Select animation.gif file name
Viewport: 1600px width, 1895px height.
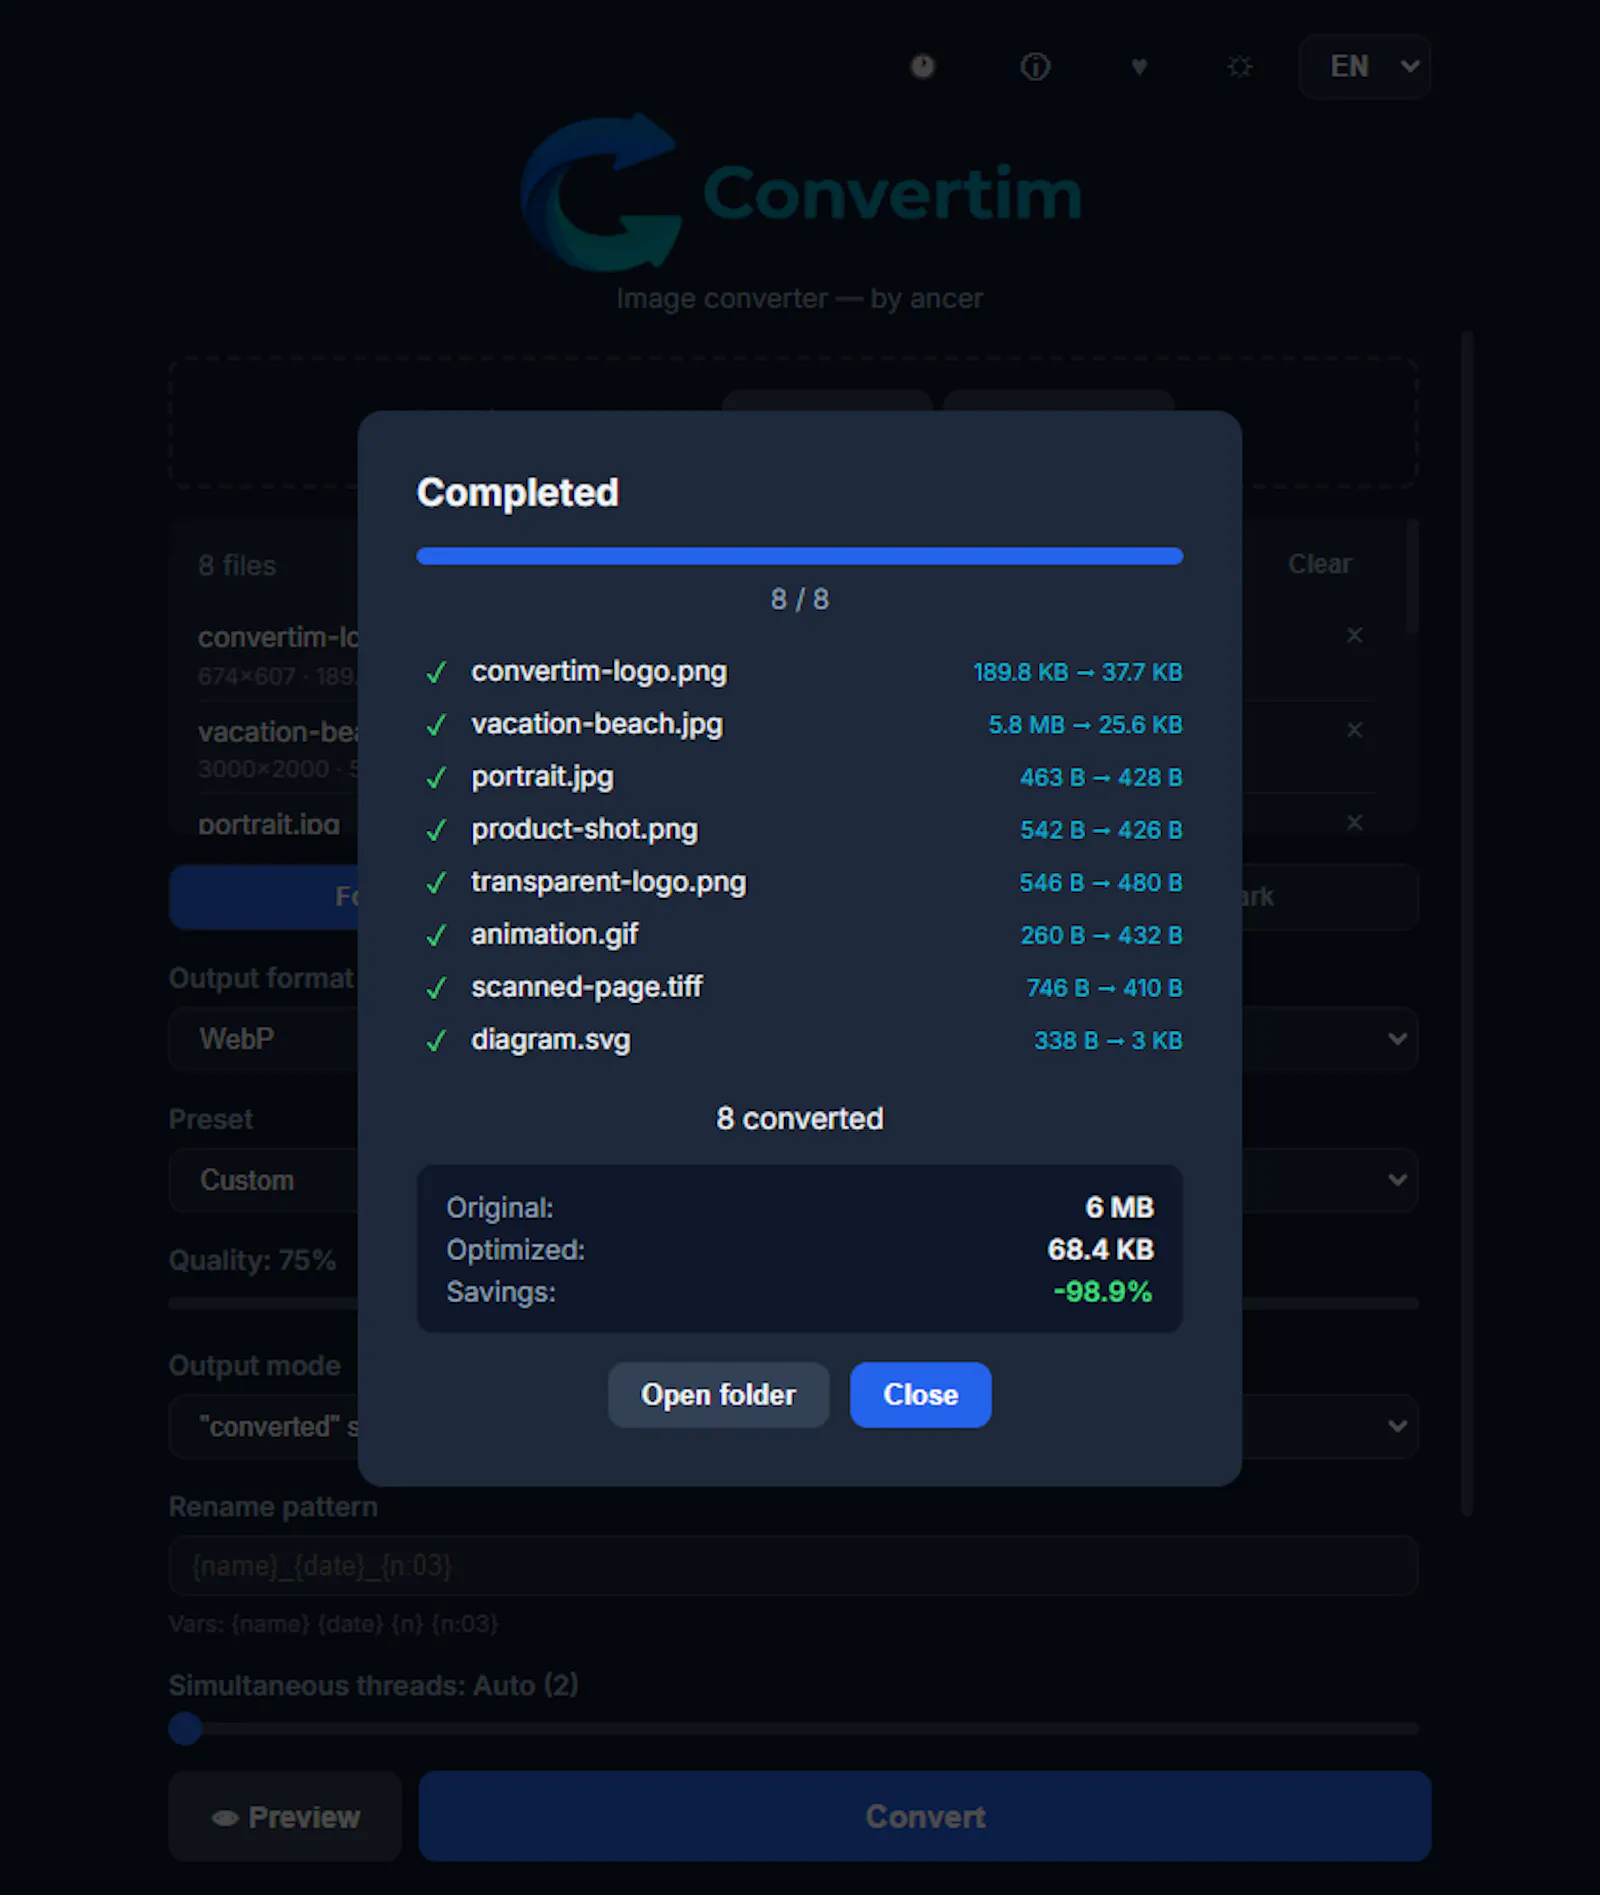click(554, 934)
